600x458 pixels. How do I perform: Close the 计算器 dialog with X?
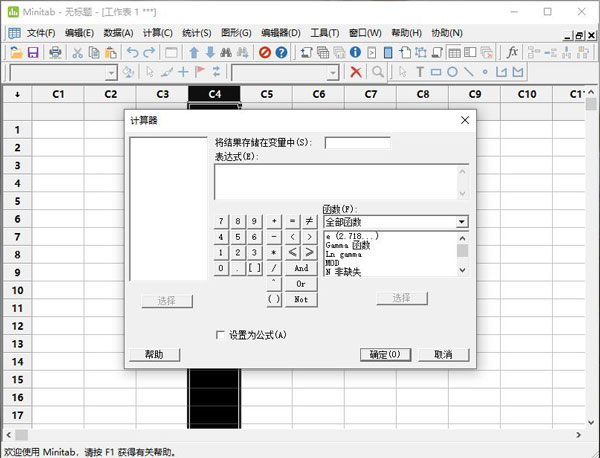pos(465,120)
